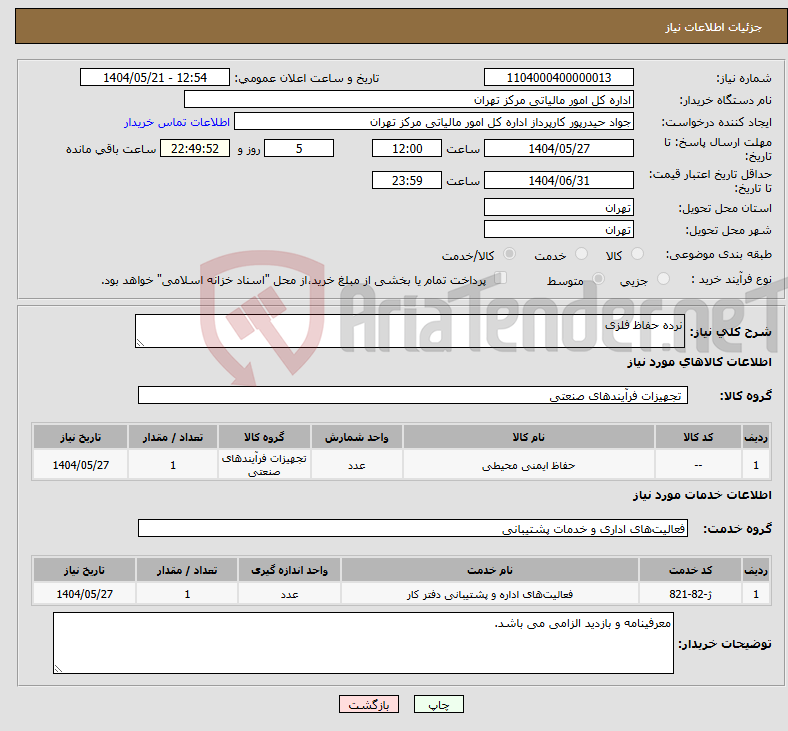The width and height of the screenshot is (788, 731).
Task: Select the کالا/خدمت radio button
Action: pos(510,254)
